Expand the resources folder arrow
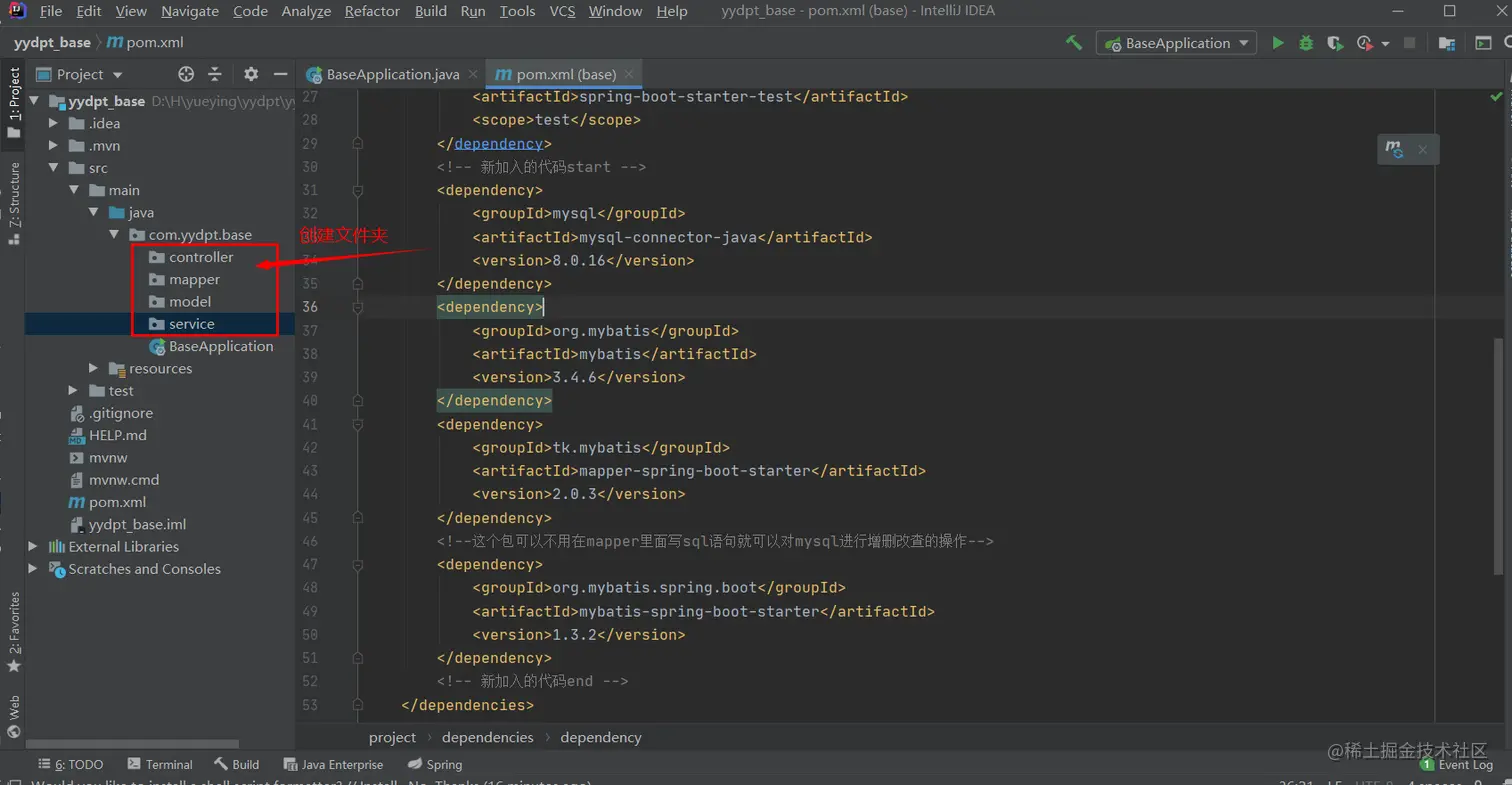 [x=94, y=368]
